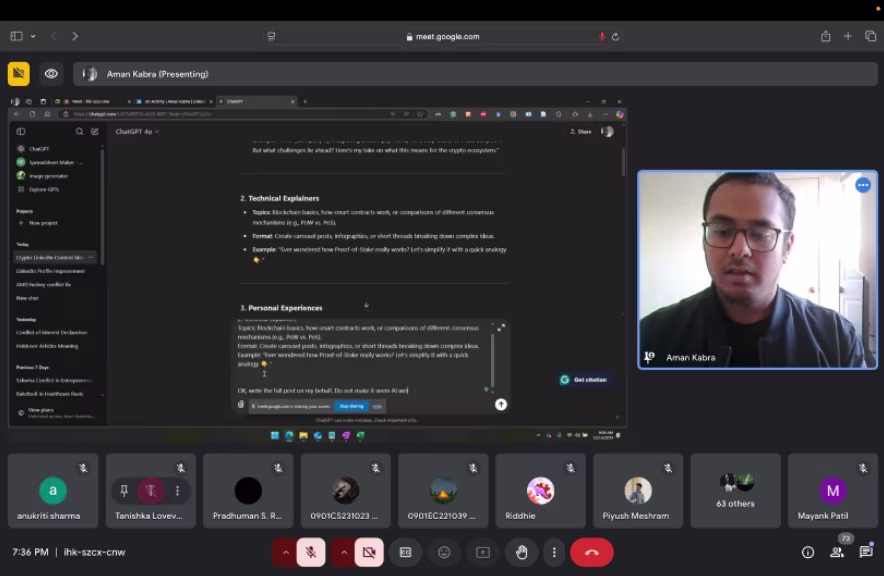Toggle microphone mute button

[311, 552]
